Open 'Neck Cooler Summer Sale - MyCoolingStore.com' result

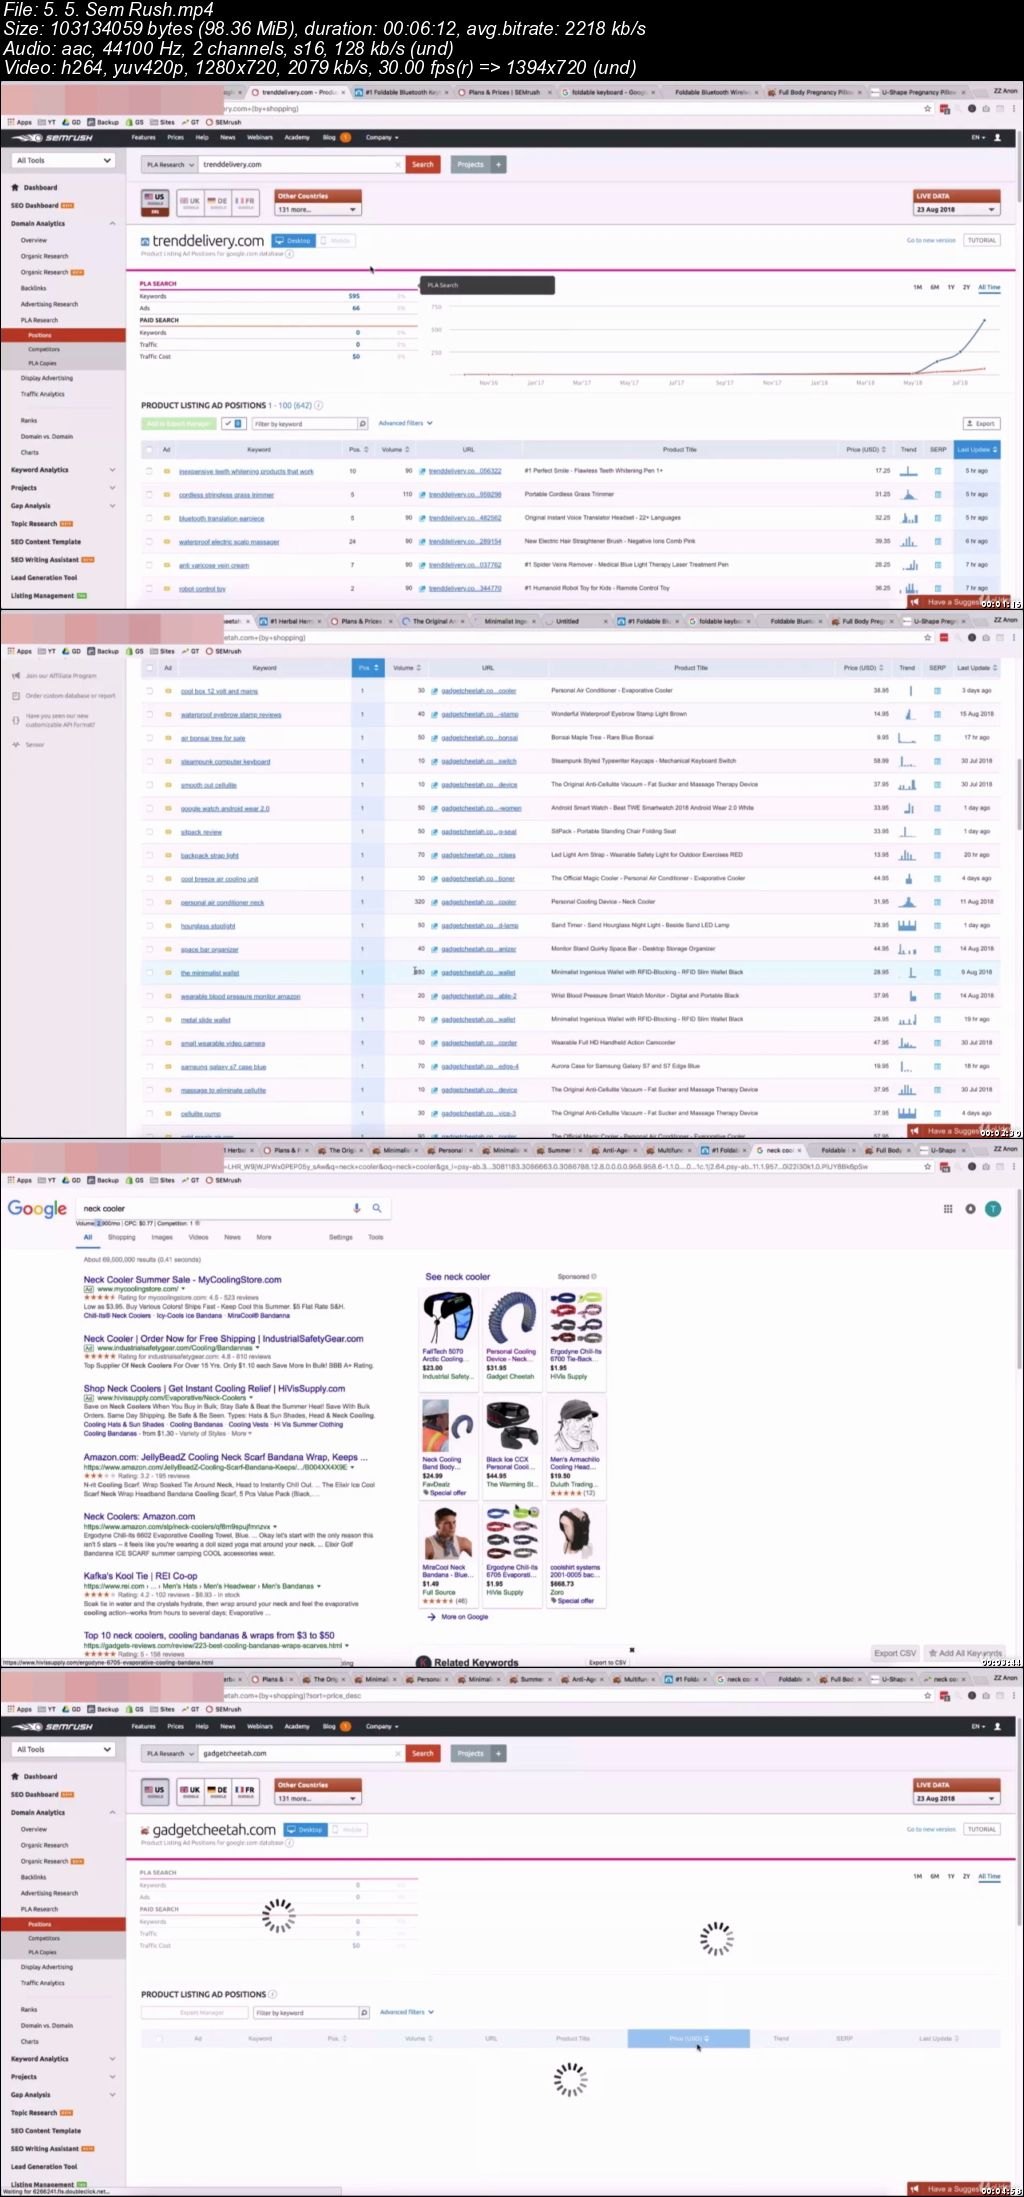[x=182, y=1279]
